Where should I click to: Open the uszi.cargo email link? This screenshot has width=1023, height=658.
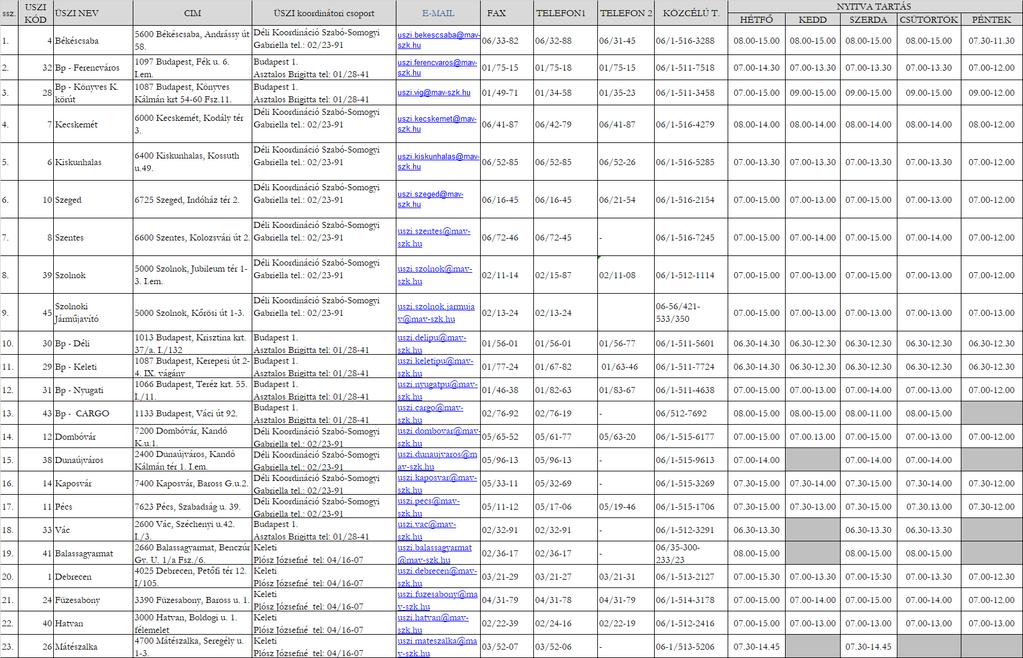coord(431,413)
